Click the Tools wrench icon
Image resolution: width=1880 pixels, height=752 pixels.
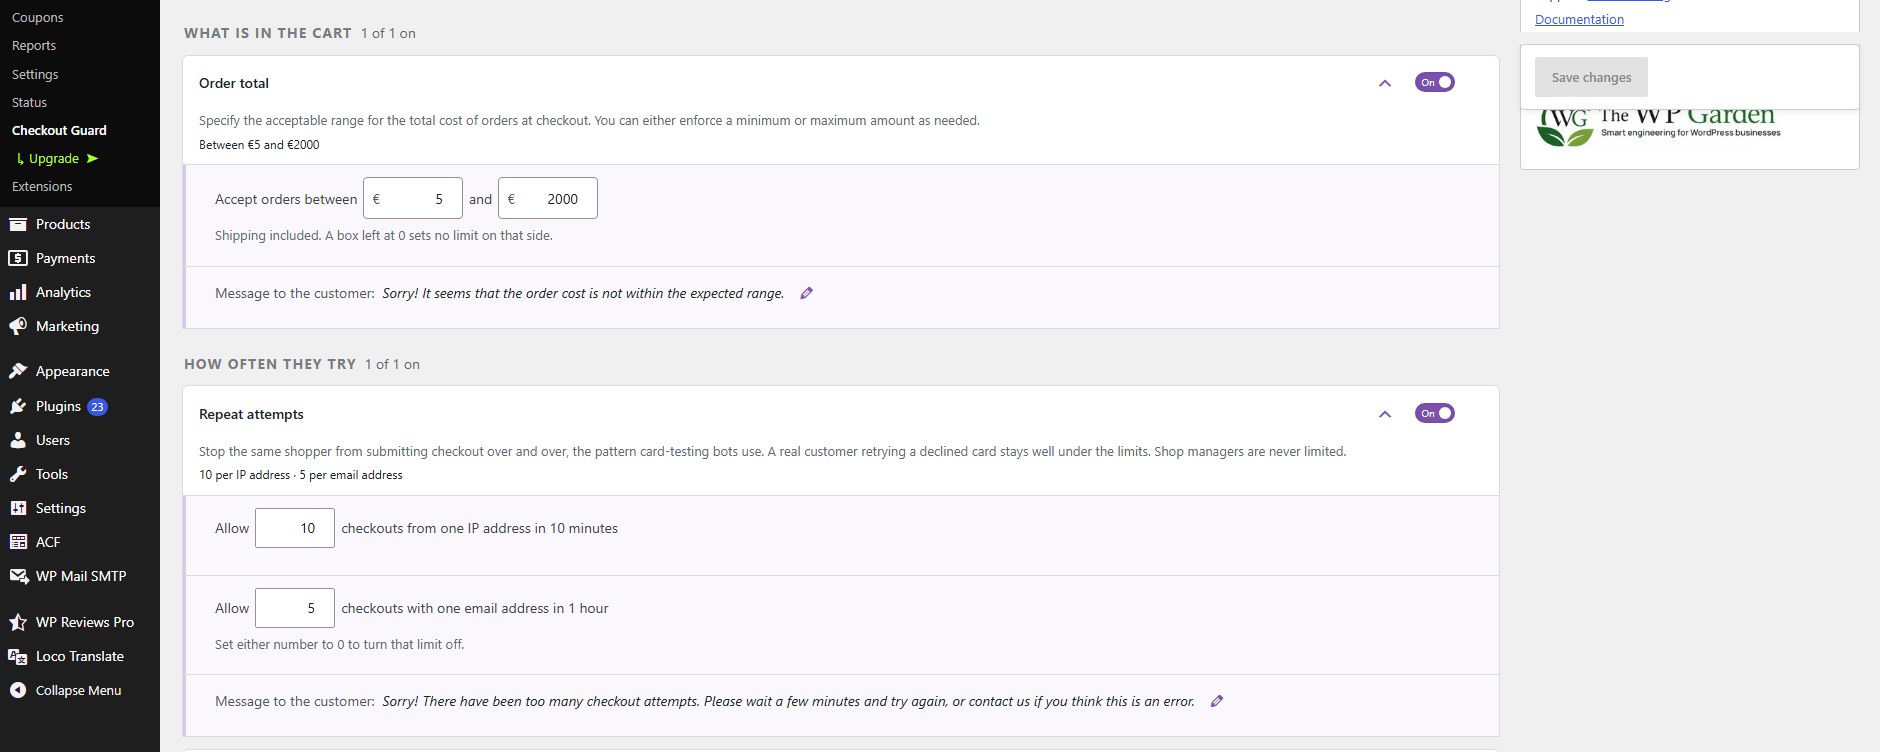pos(18,474)
